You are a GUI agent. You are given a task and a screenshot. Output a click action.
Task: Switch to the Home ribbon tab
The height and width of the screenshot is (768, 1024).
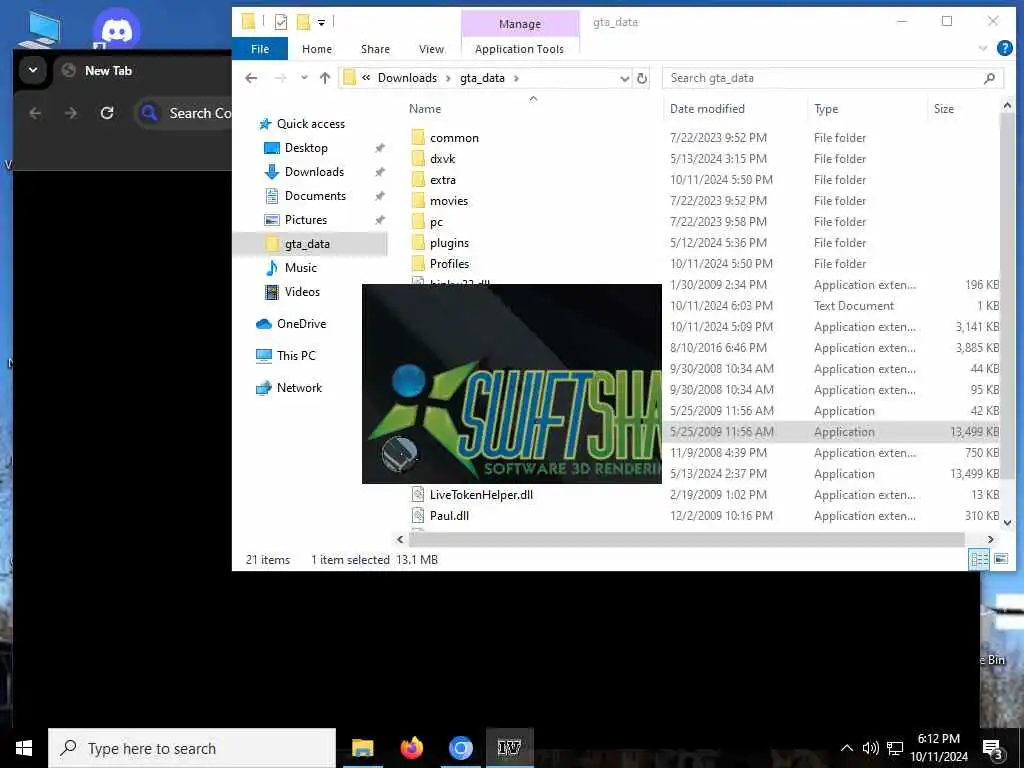[317, 49]
